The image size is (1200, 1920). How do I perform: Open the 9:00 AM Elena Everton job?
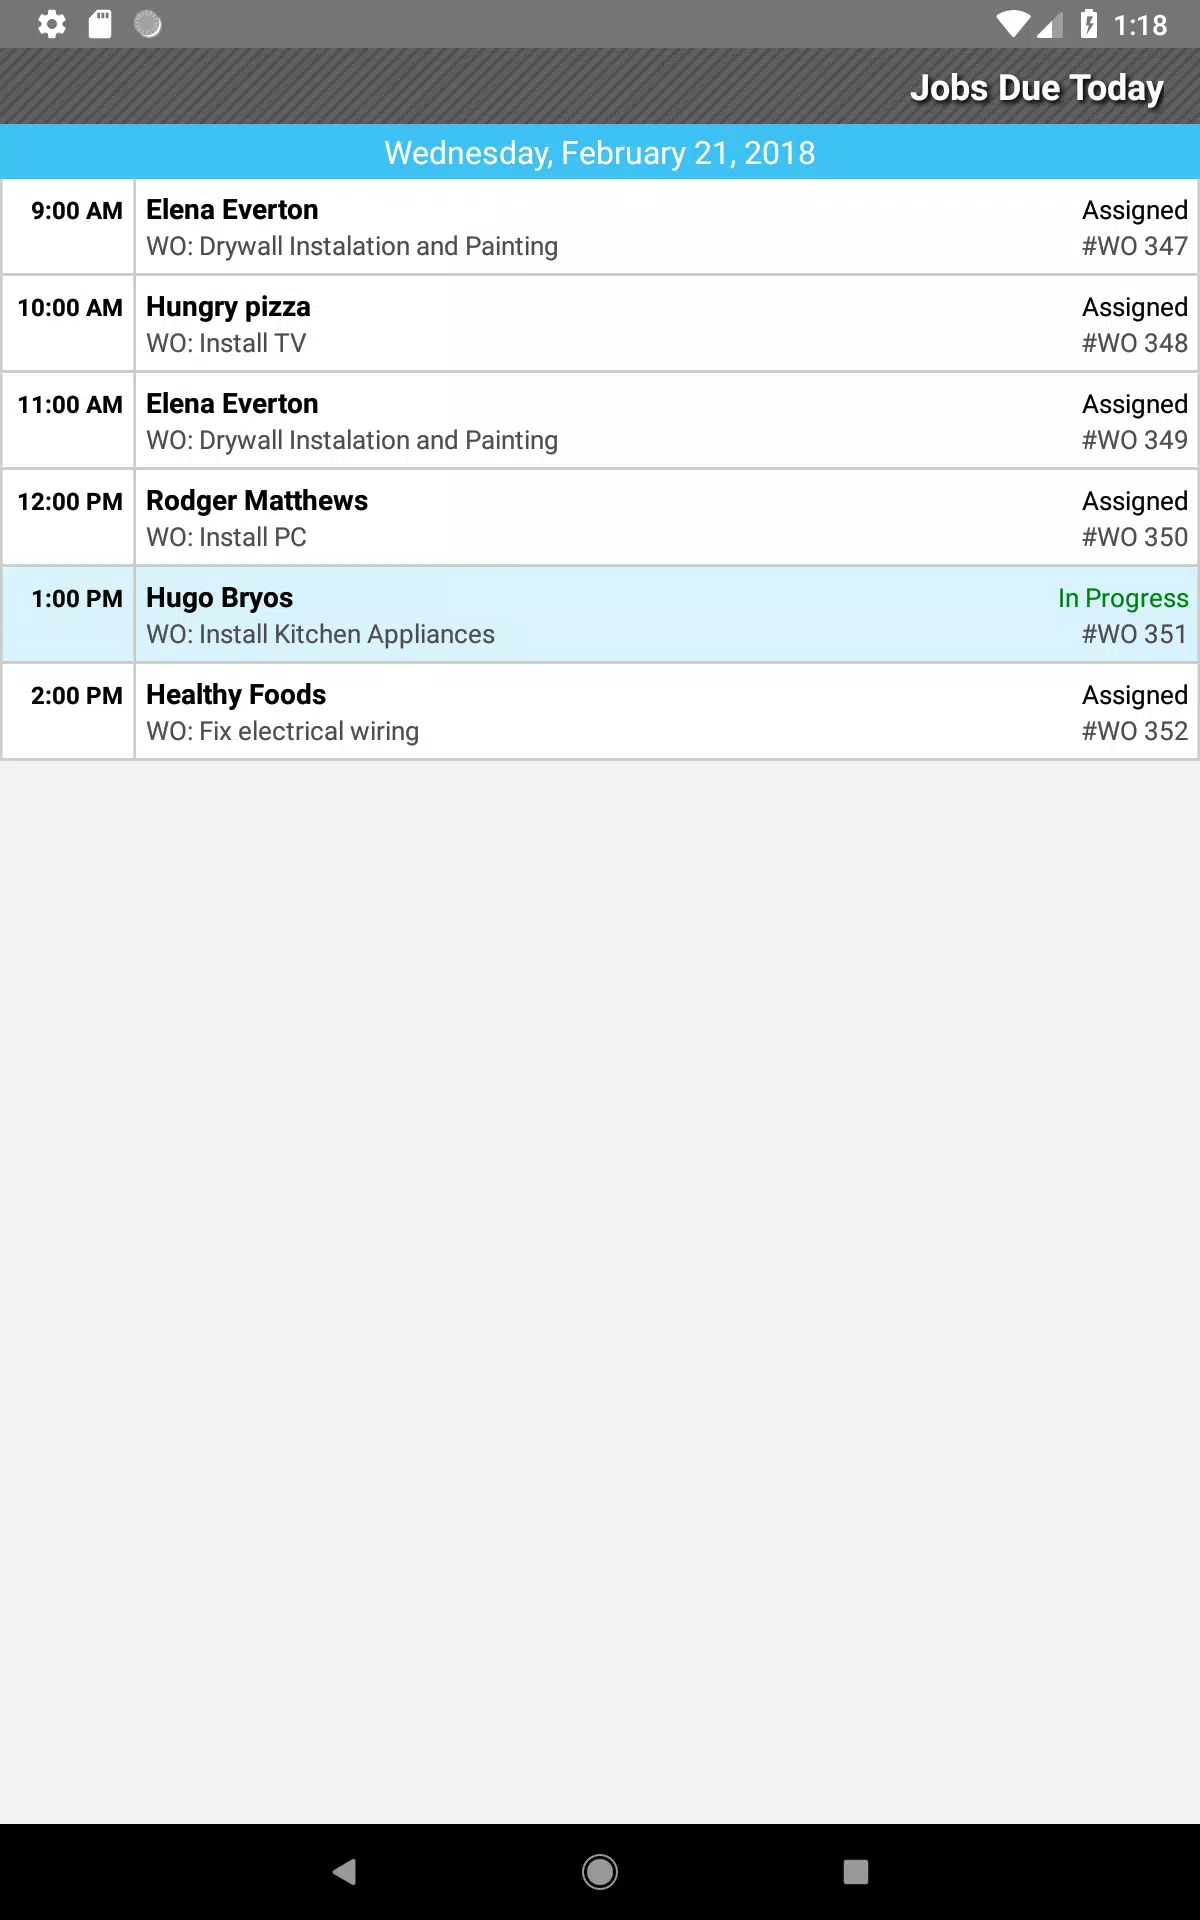click(x=600, y=227)
